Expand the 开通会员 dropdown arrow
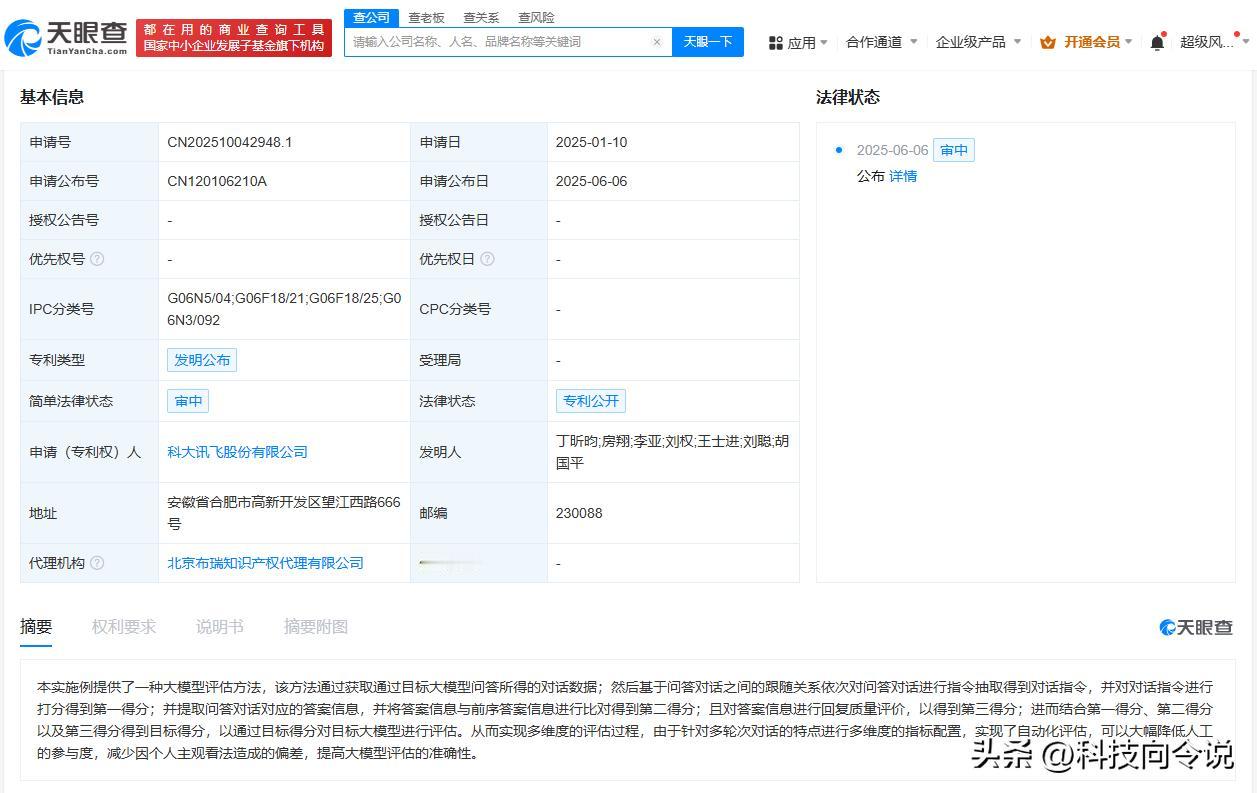Screen dimensions: 1257x793 tap(1129, 42)
